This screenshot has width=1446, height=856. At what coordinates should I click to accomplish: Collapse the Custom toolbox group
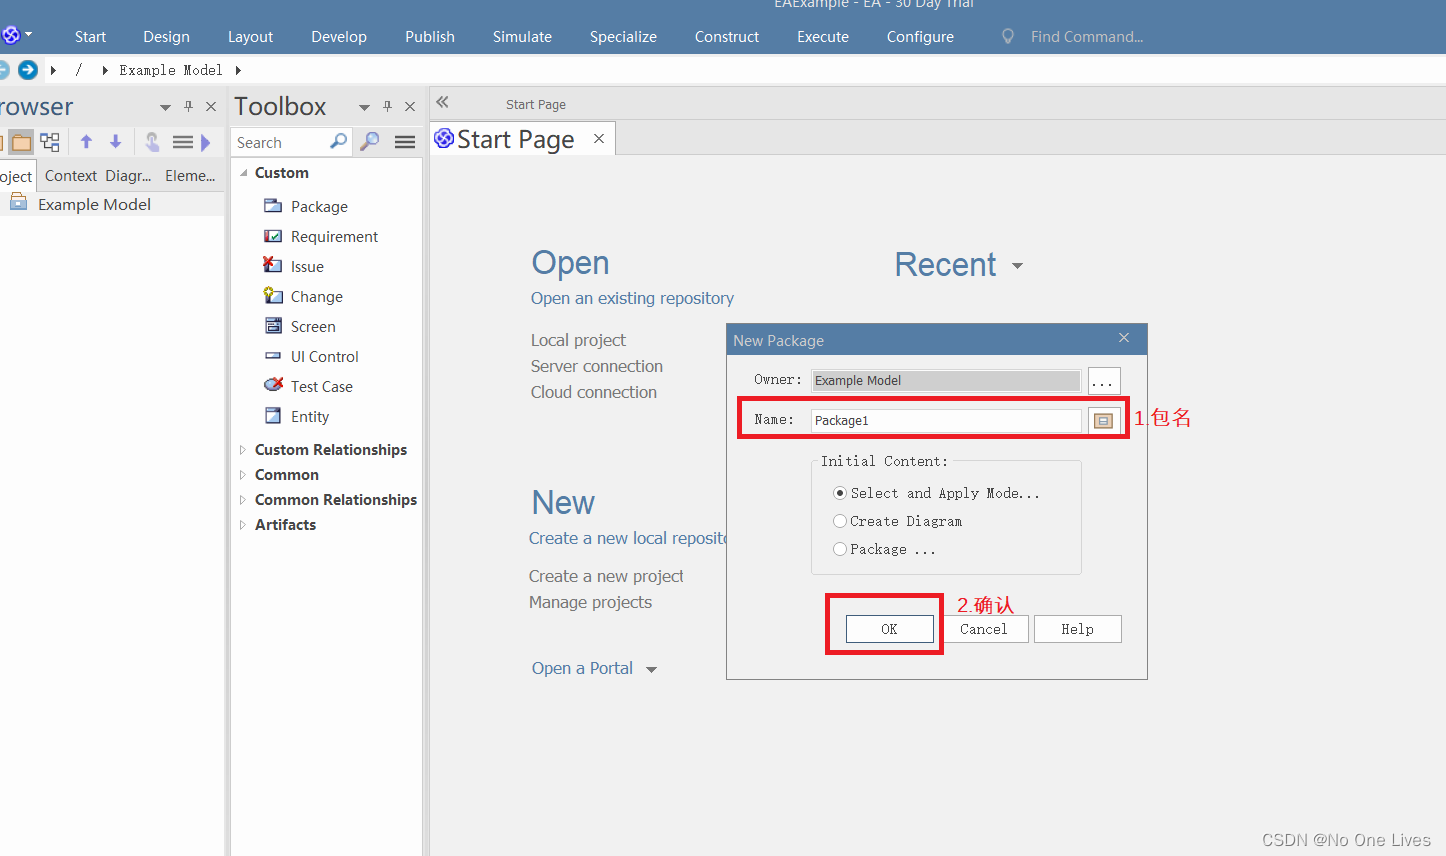pyautogui.click(x=243, y=173)
